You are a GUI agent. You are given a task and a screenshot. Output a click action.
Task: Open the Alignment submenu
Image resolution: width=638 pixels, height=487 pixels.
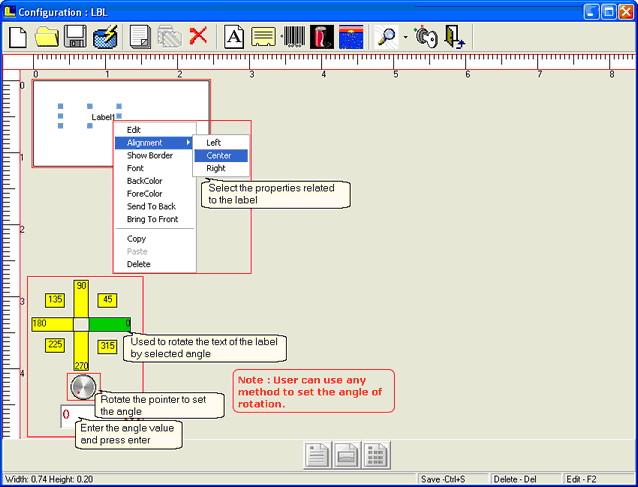153,143
